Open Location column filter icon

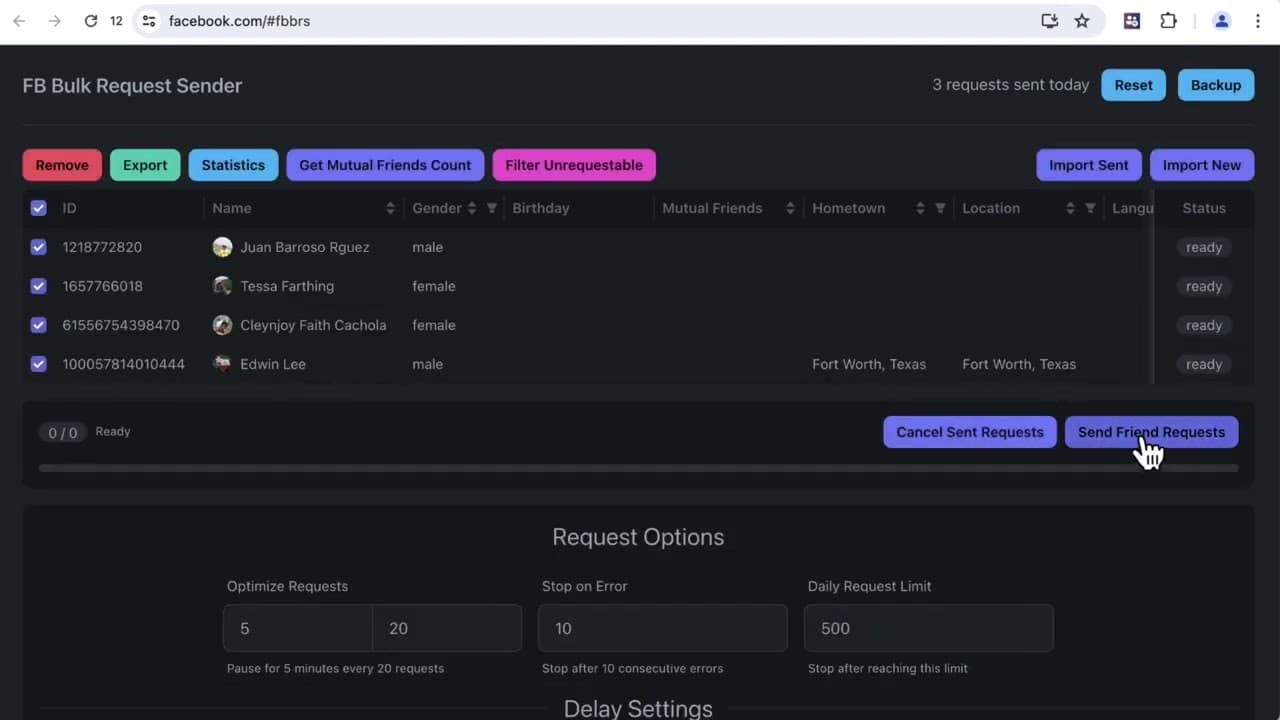[x=1090, y=208]
